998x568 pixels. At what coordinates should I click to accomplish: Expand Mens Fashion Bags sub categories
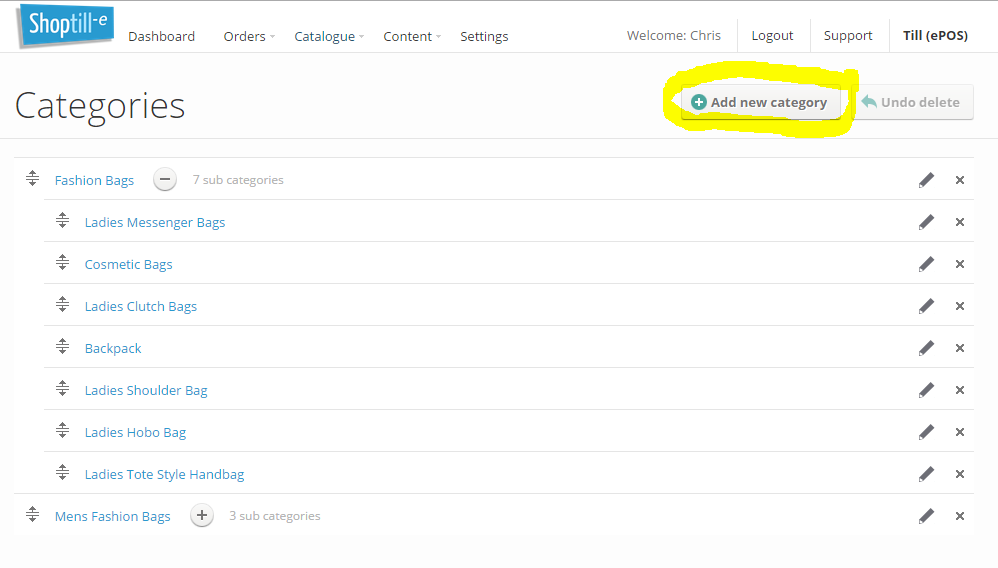(x=202, y=516)
